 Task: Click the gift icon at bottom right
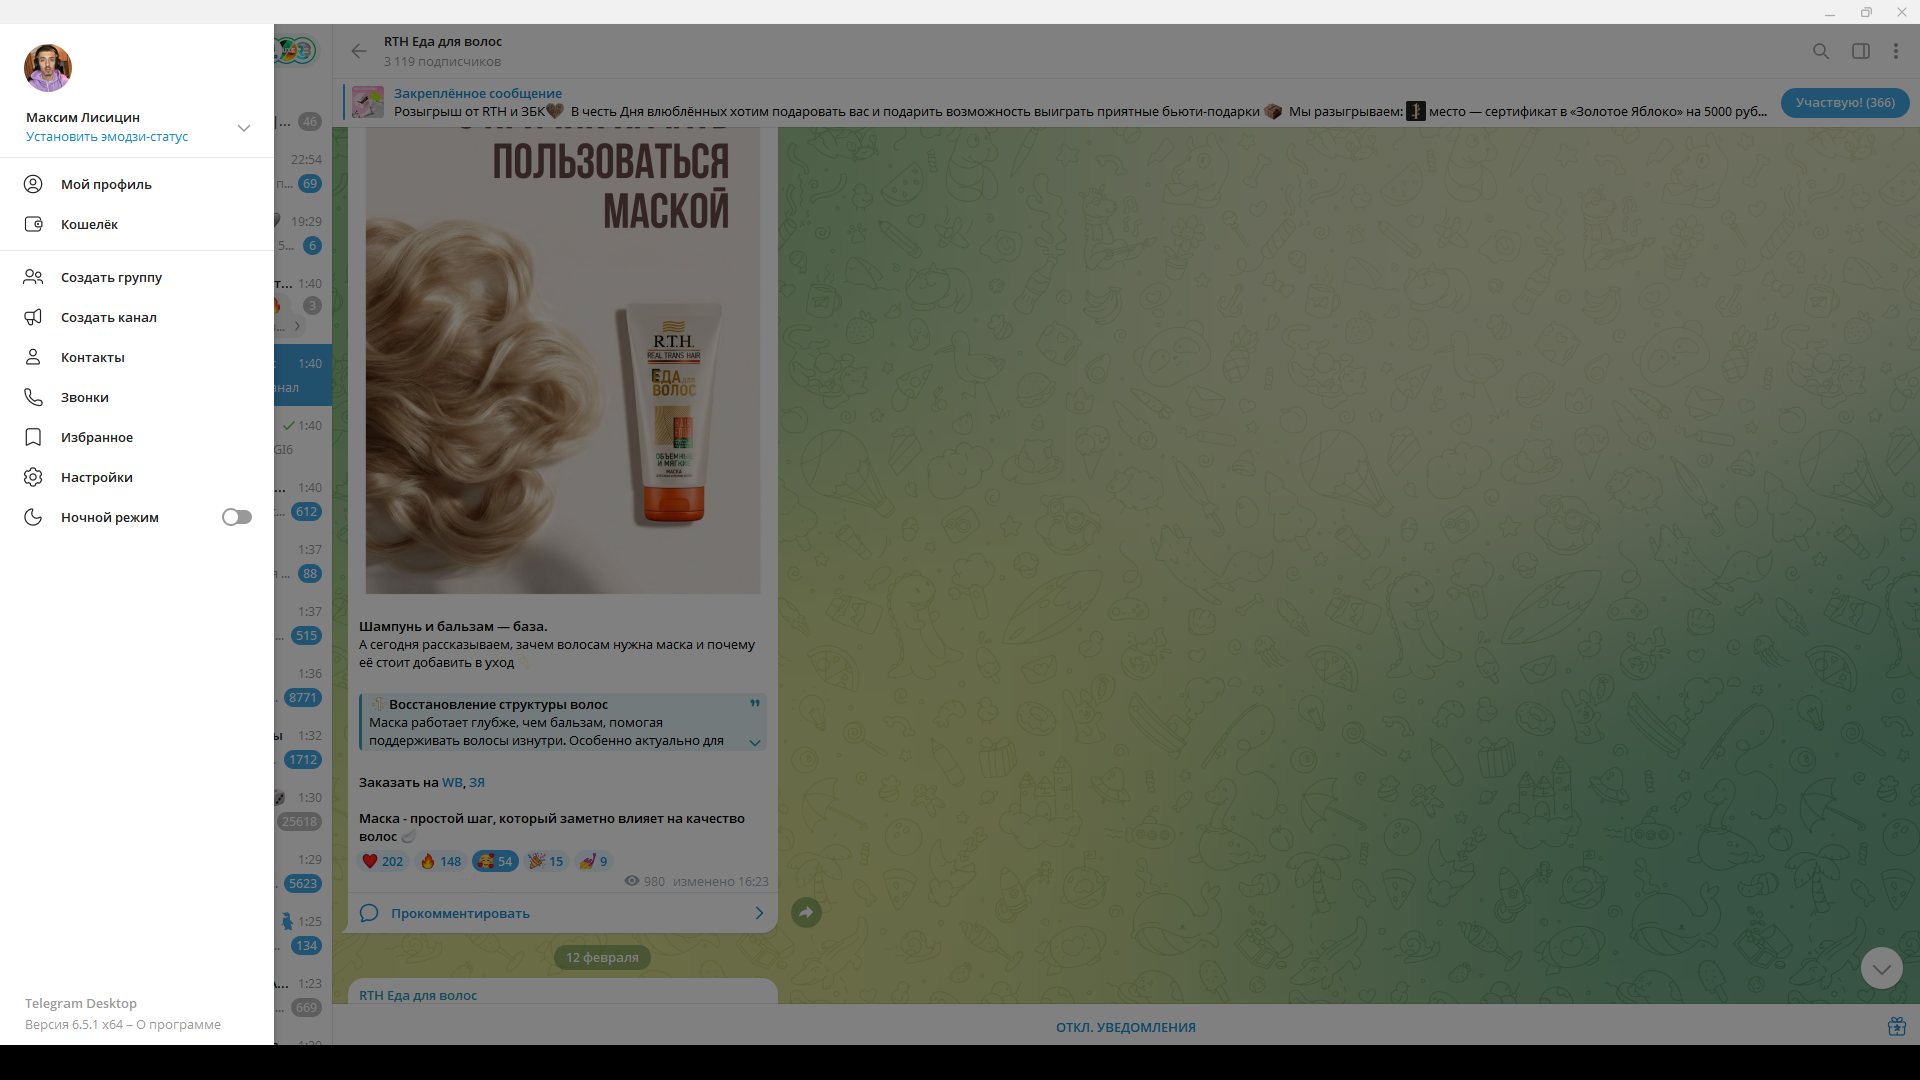coord(1896,1026)
